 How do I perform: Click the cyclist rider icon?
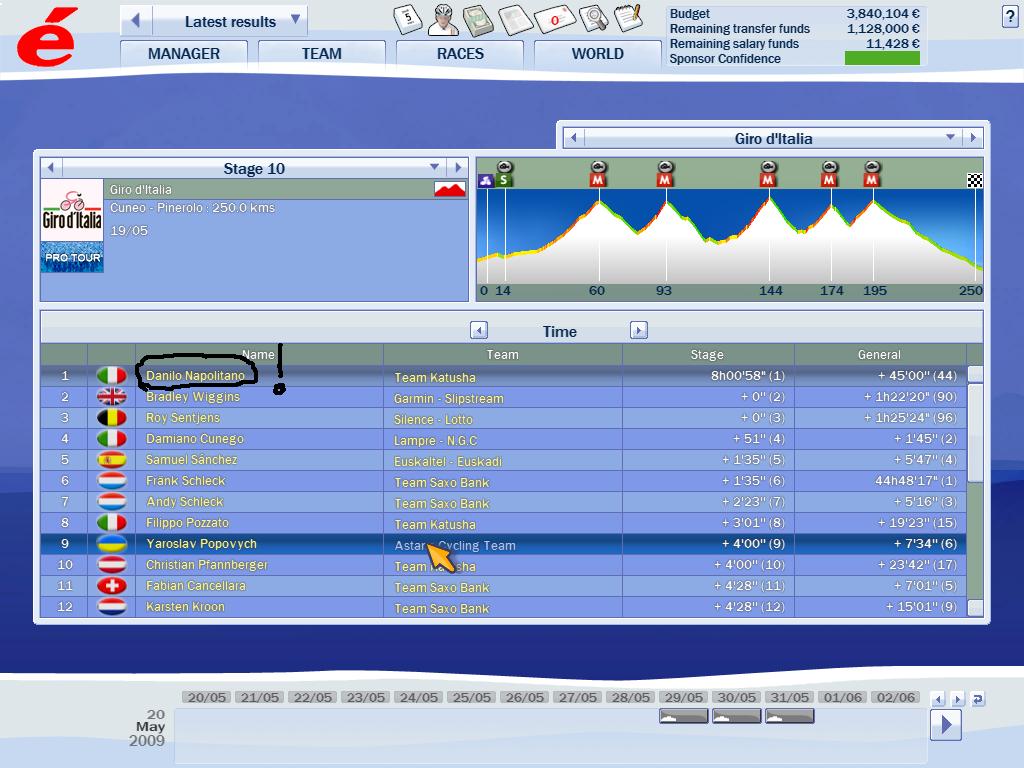coord(442,18)
